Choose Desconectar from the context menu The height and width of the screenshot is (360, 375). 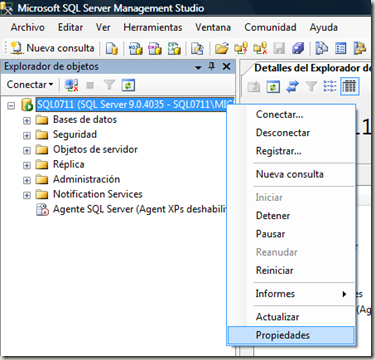pos(291,133)
